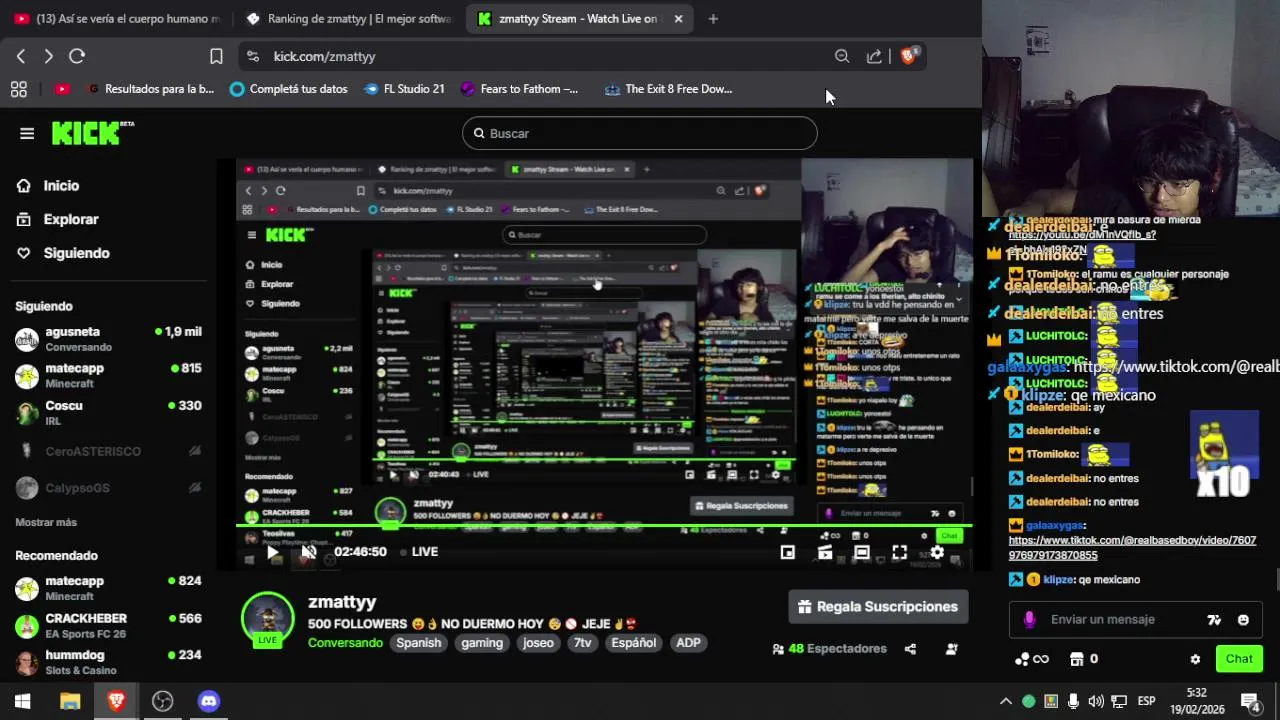The image size is (1280, 720).
Task: Open Siguiendo heart menu item
Action: (63, 253)
